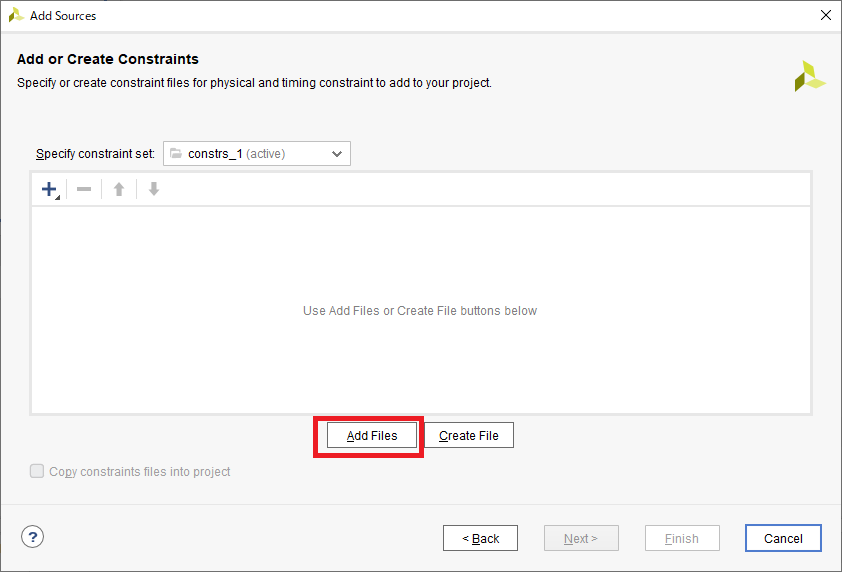This screenshot has width=842, height=572.
Task: Expand the constraint set chevron arrow
Action: pos(337,154)
